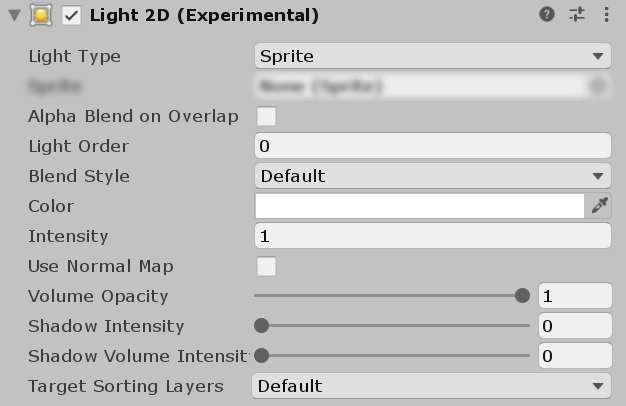Screen dimensions: 626x406
Task: Click the Light Order input field
Action: pyautogui.click(x=432, y=146)
